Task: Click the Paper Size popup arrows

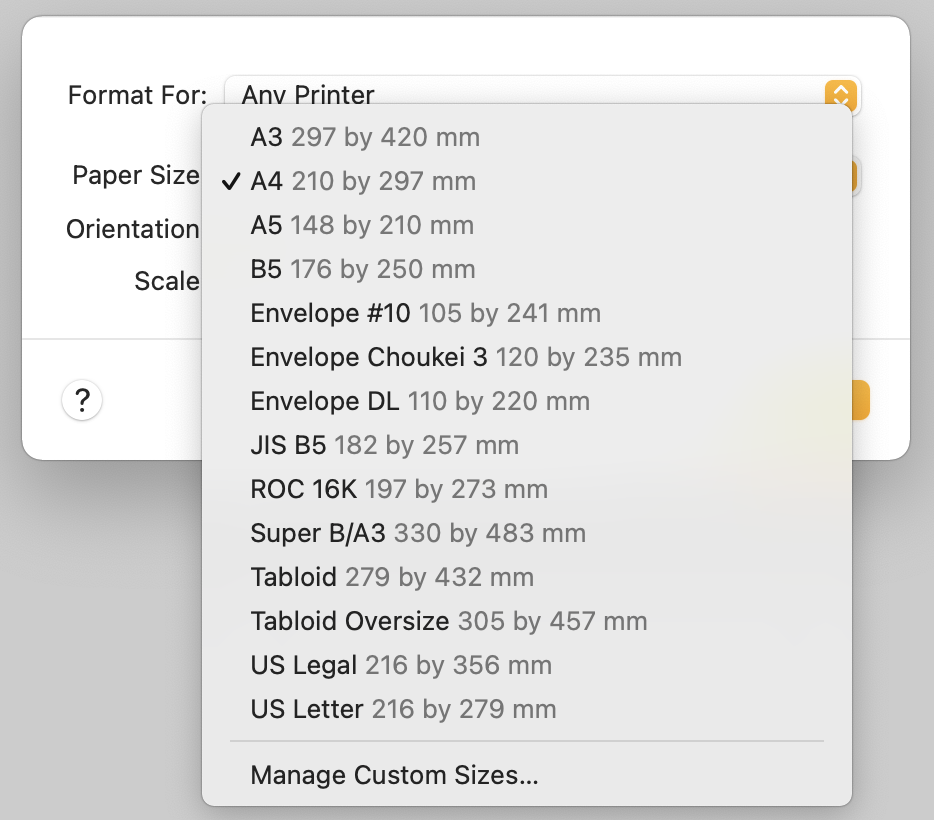Action: click(x=855, y=176)
